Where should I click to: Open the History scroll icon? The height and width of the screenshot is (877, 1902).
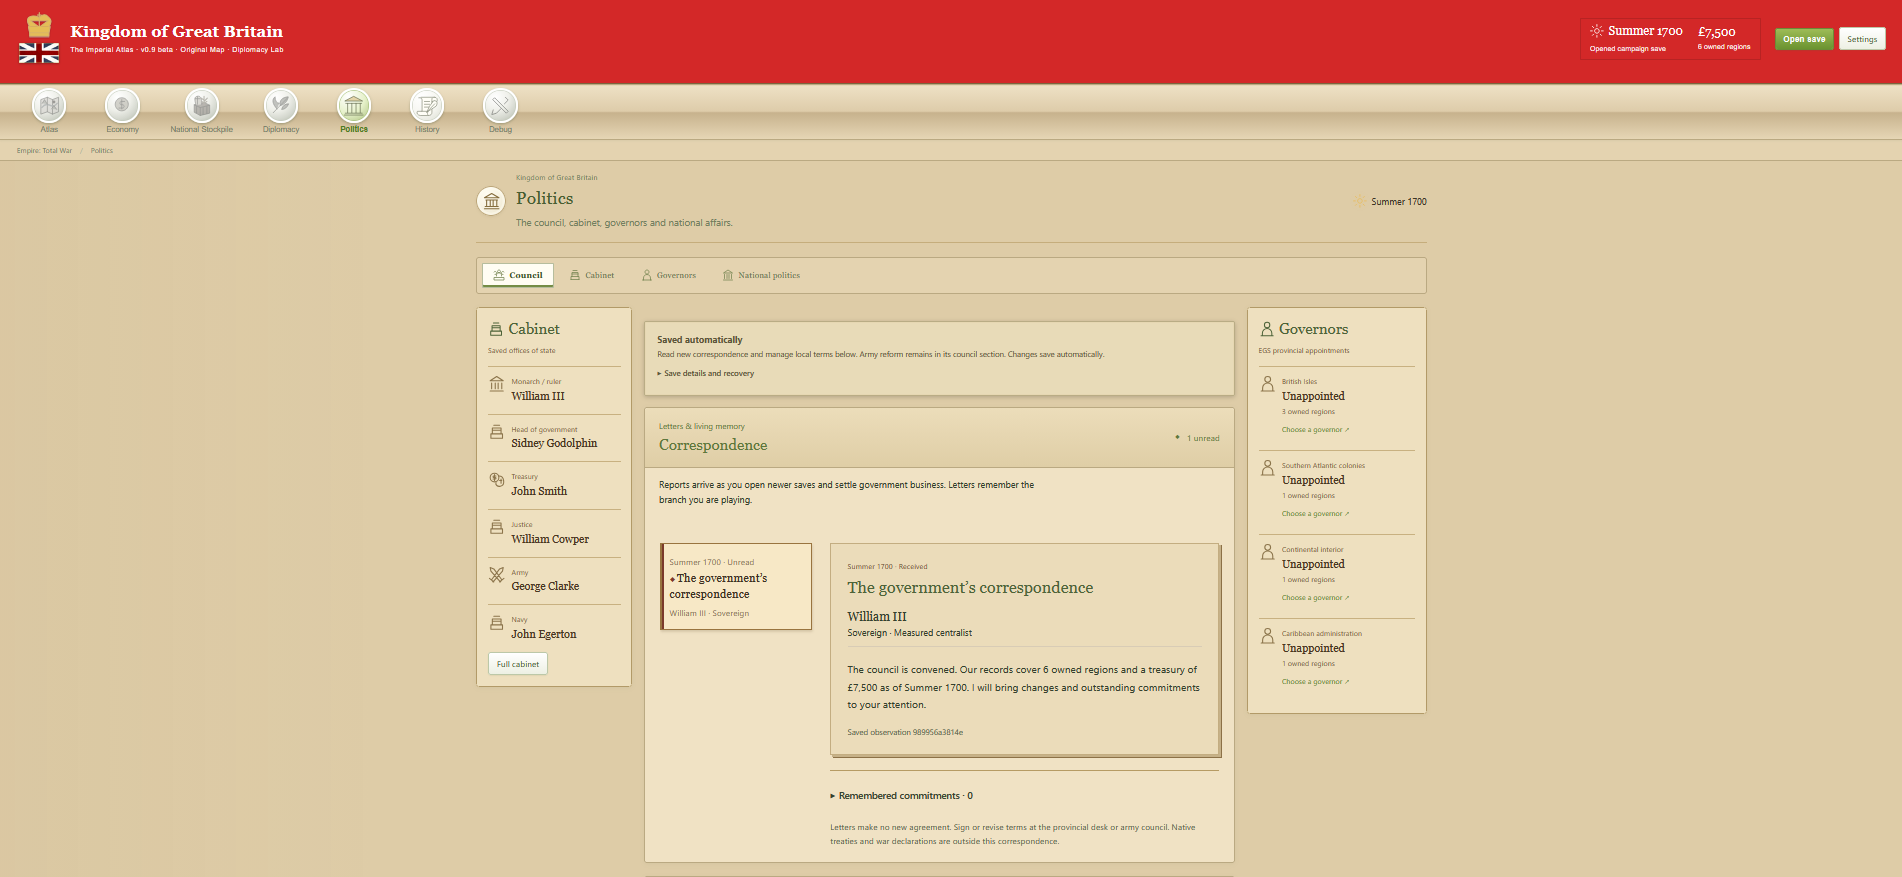click(427, 106)
